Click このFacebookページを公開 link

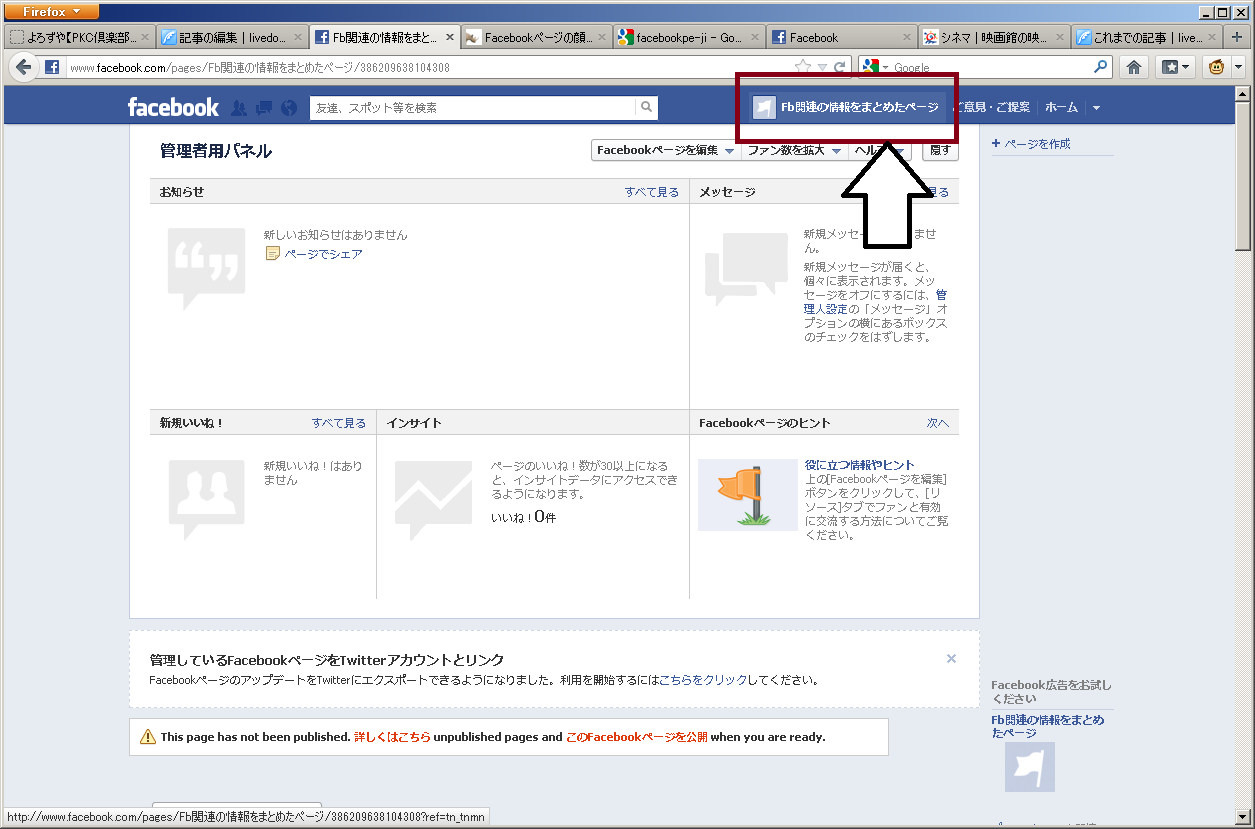(x=637, y=737)
